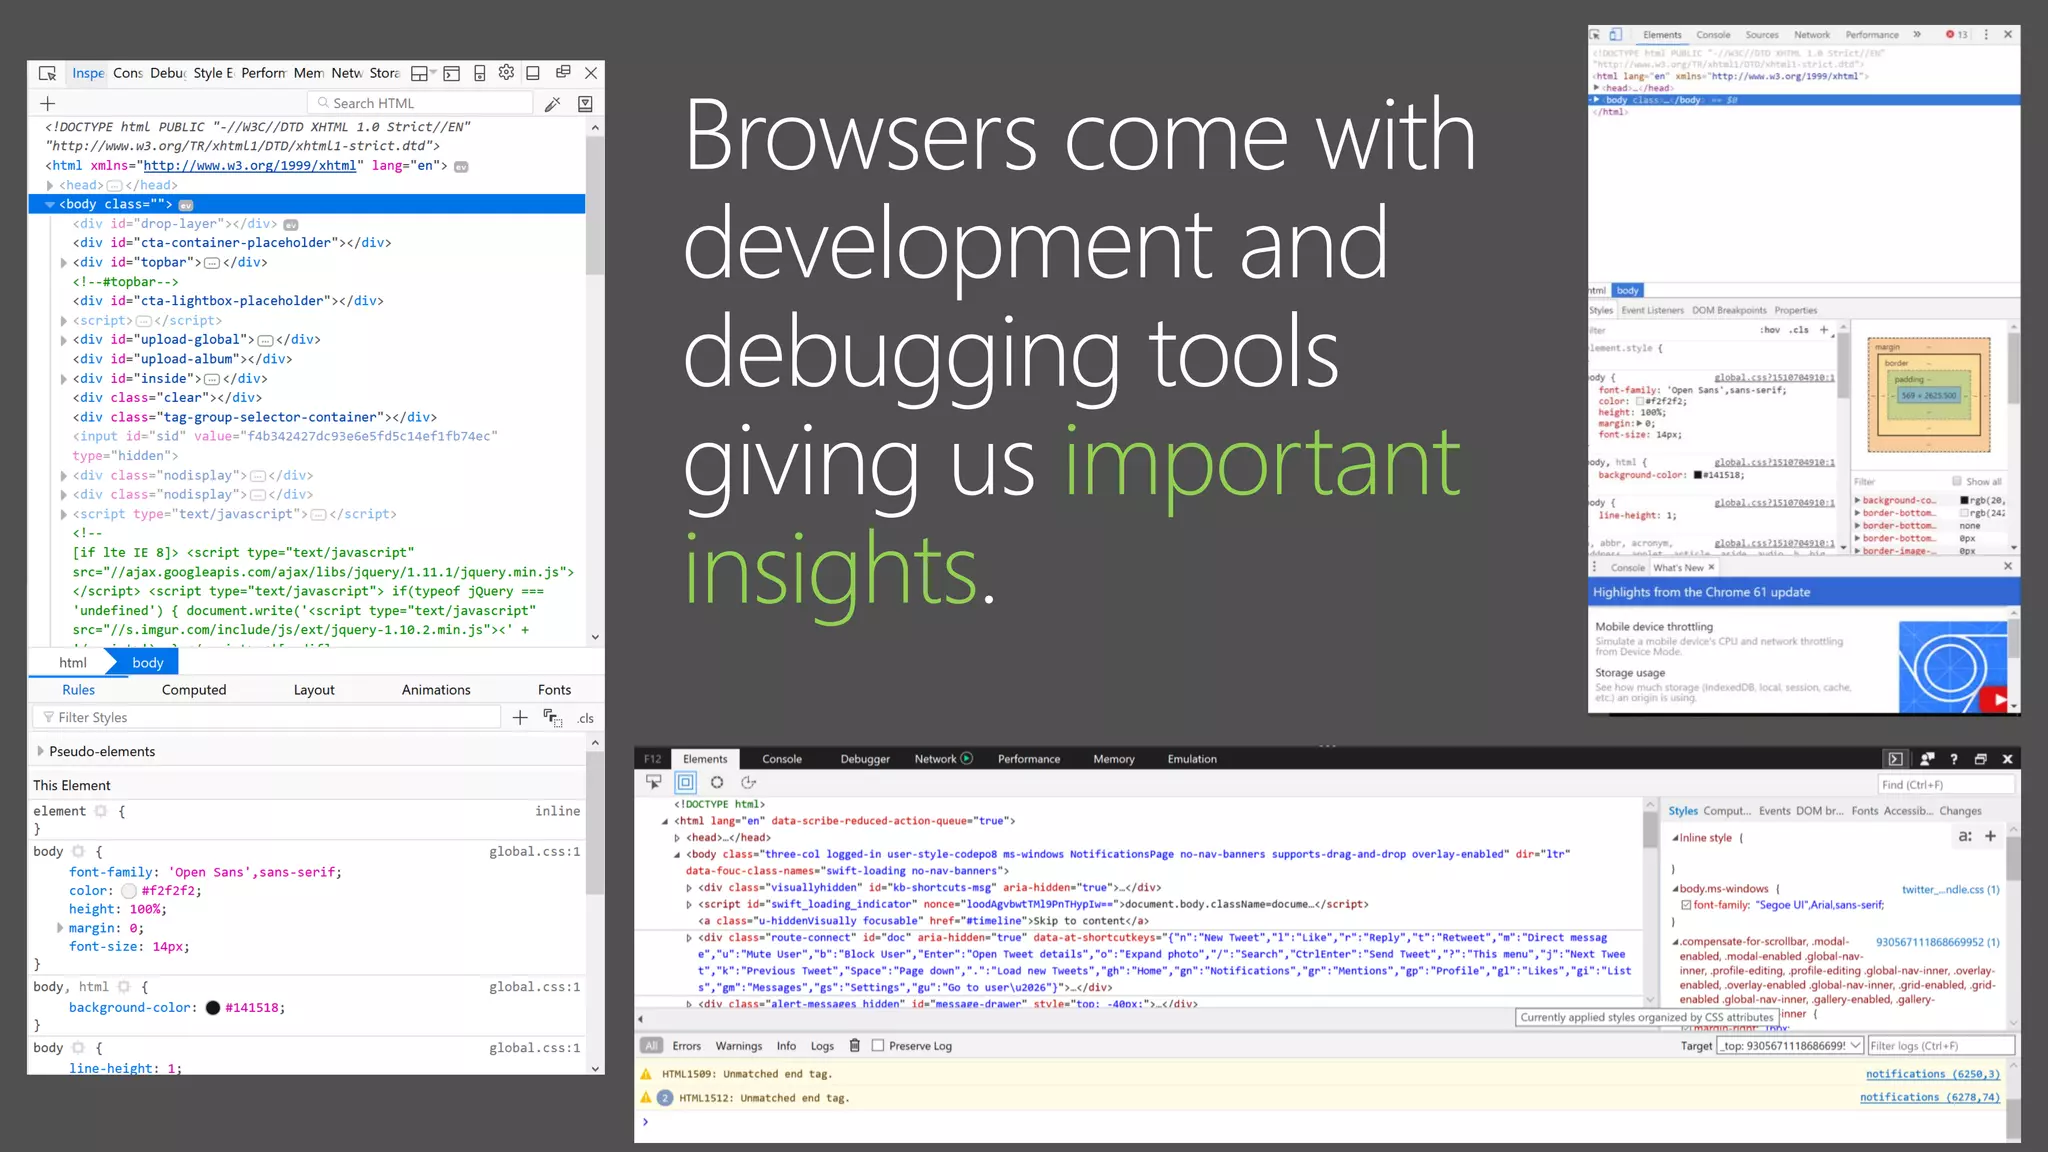The height and width of the screenshot is (1152, 2048).
Task: Open Firefox developer tools settings gear
Action: (x=506, y=72)
